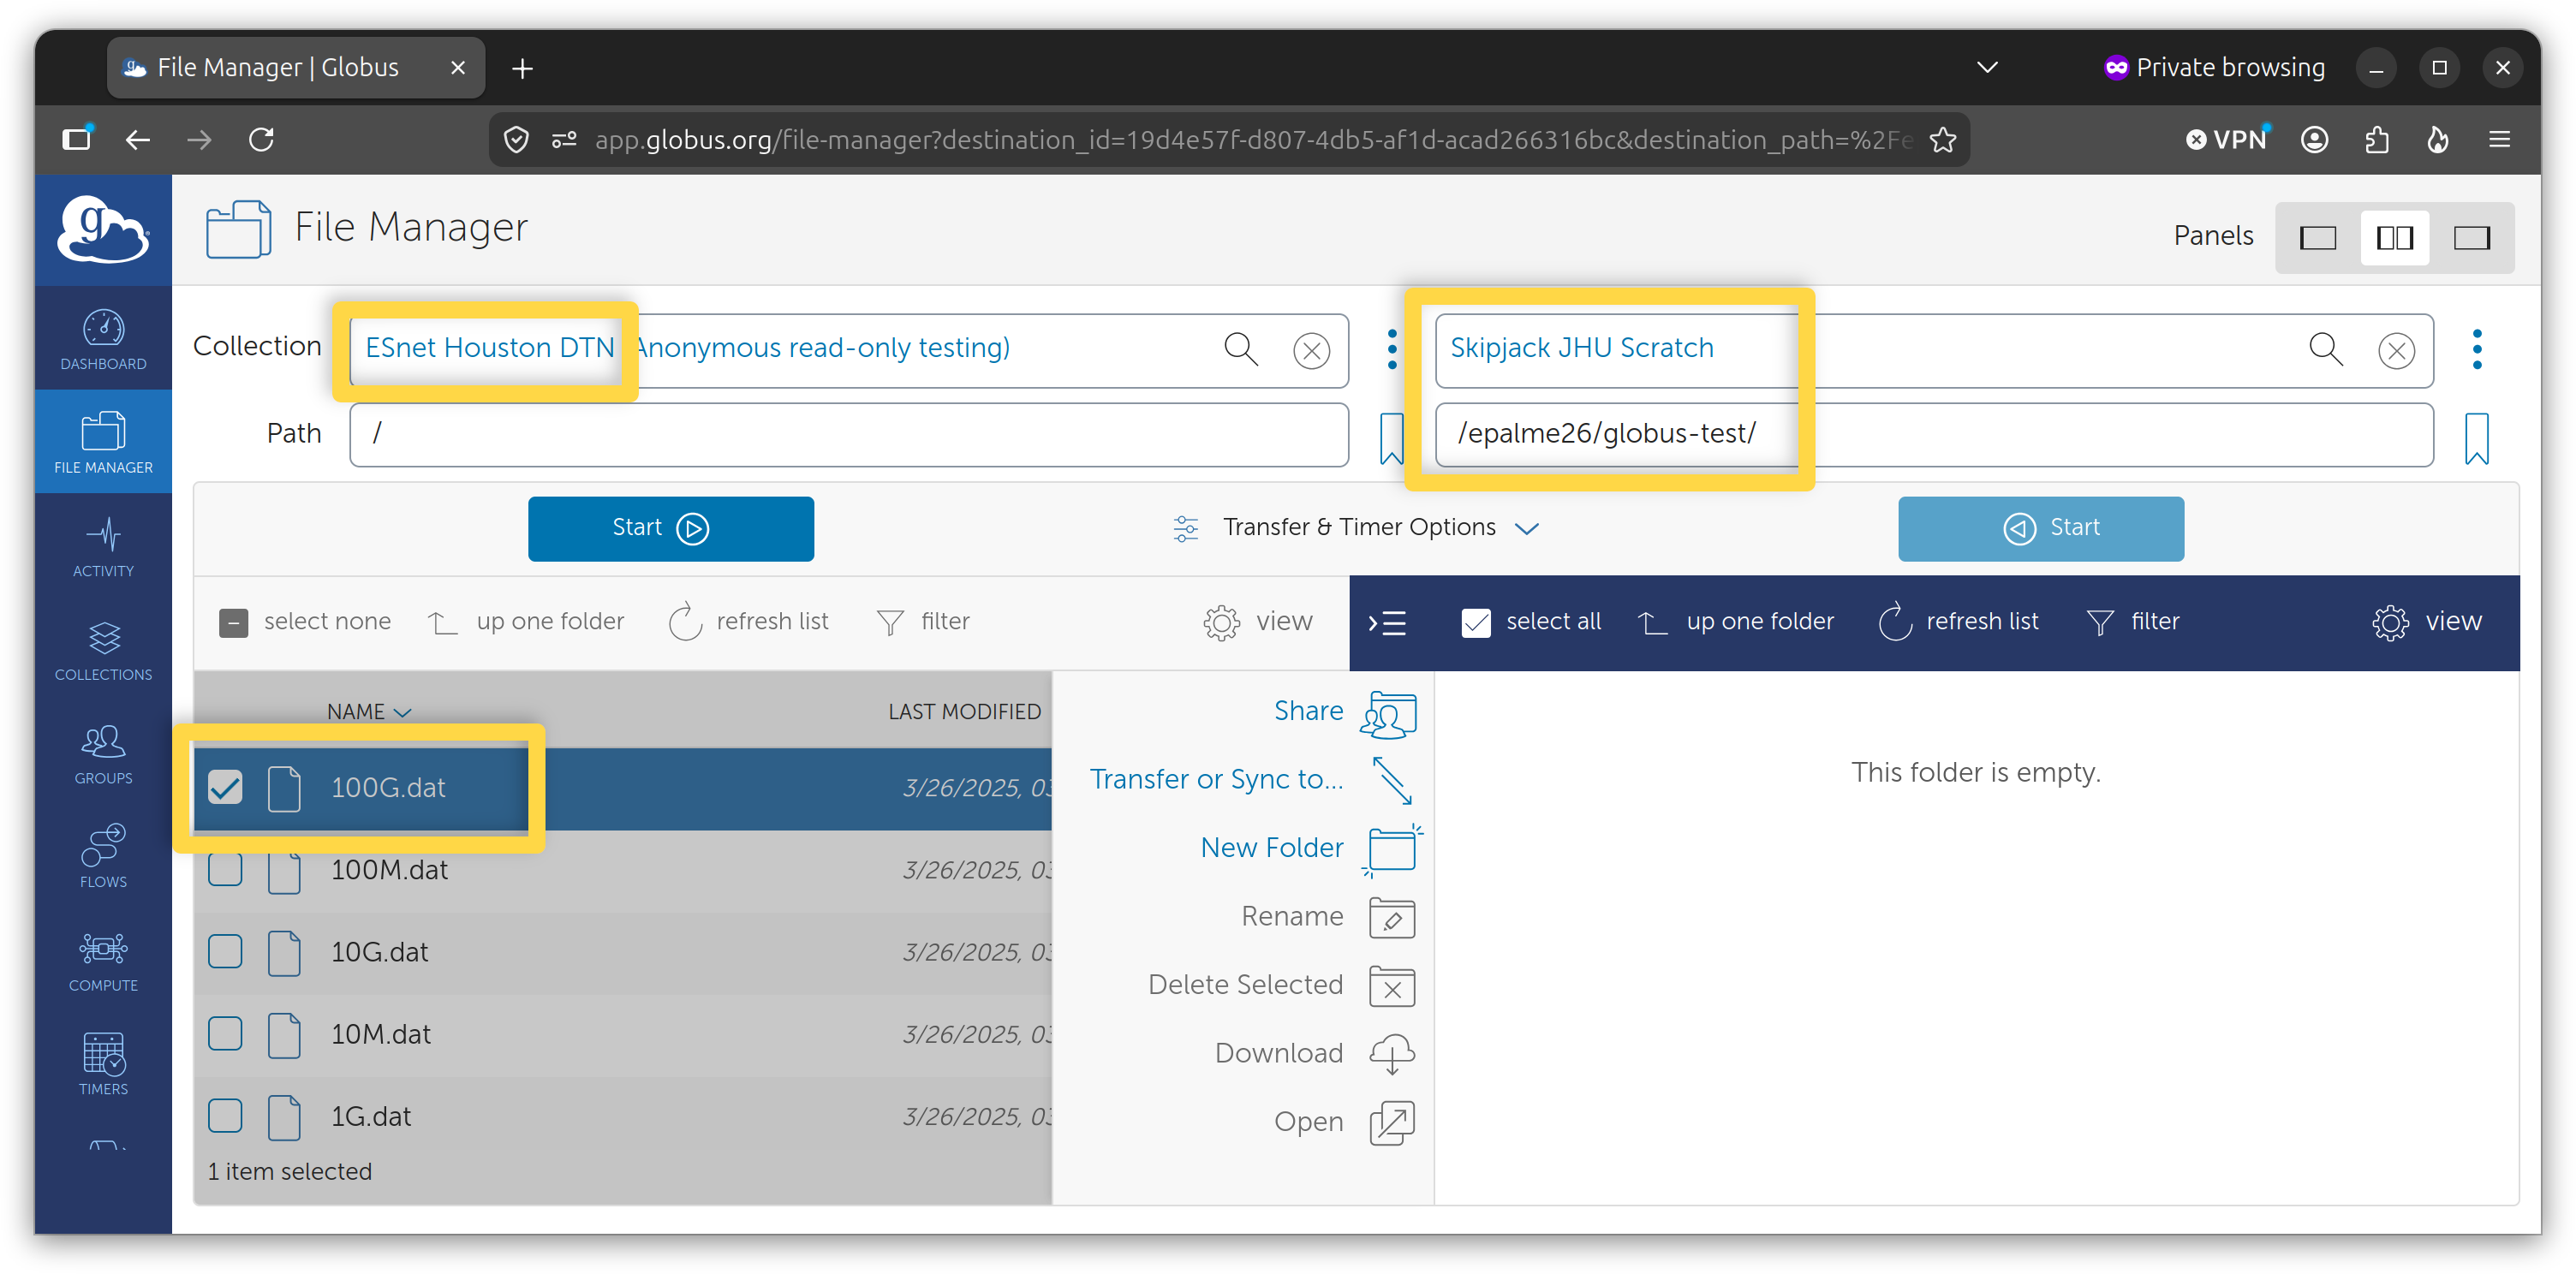Viewport: 2576px width, 1274px height.
Task: Open Collections in sidebar
Action: 103,651
